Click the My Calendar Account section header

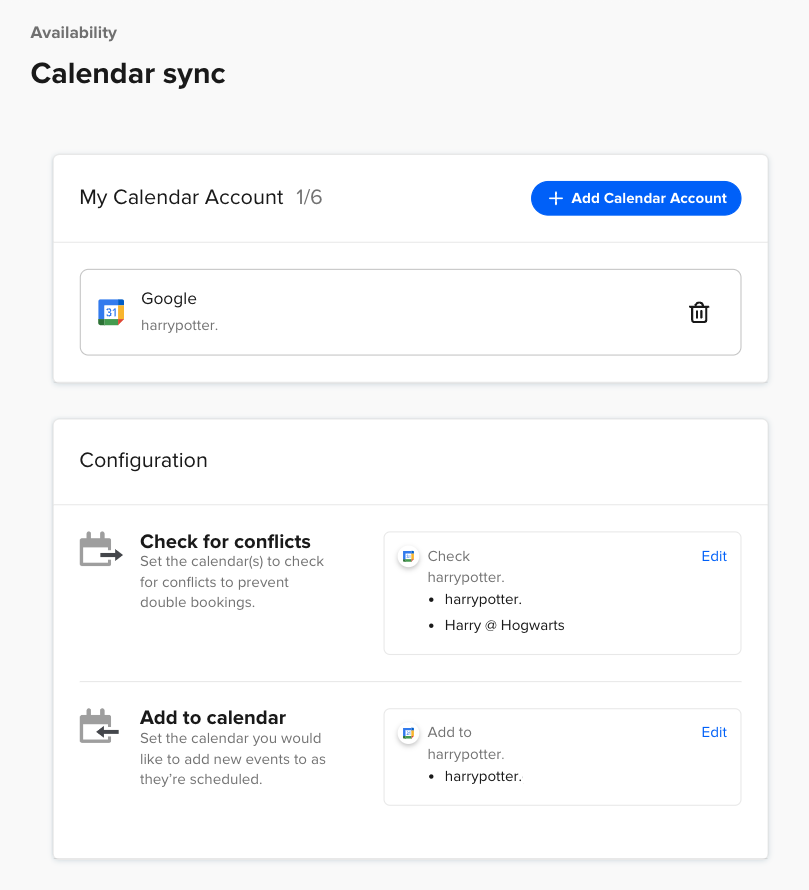[181, 197]
